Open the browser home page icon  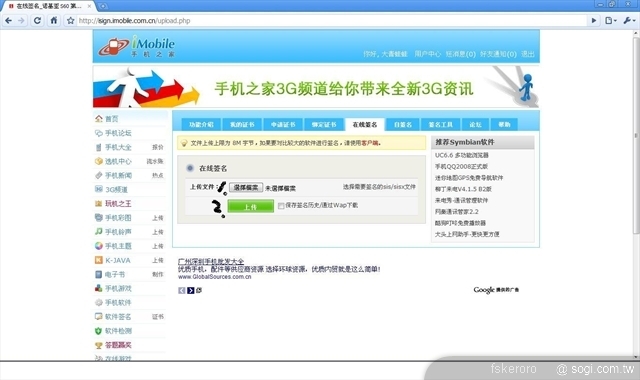tap(53, 20)
